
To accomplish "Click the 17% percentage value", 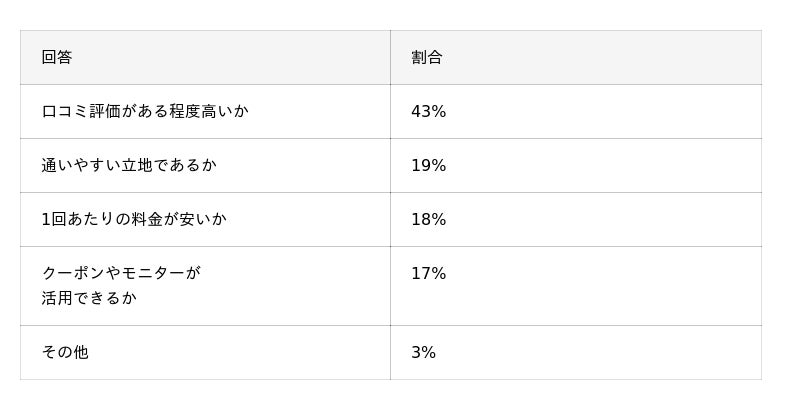I will 428,274.
